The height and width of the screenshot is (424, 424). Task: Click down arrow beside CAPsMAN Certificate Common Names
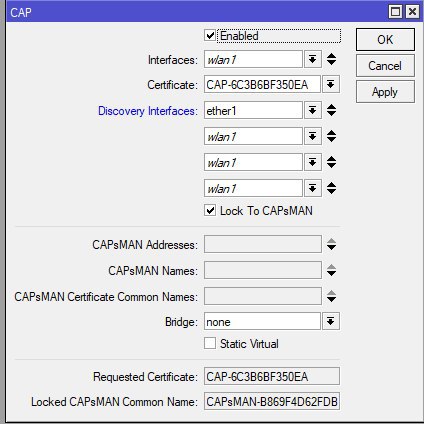click(x=331, y=299)
